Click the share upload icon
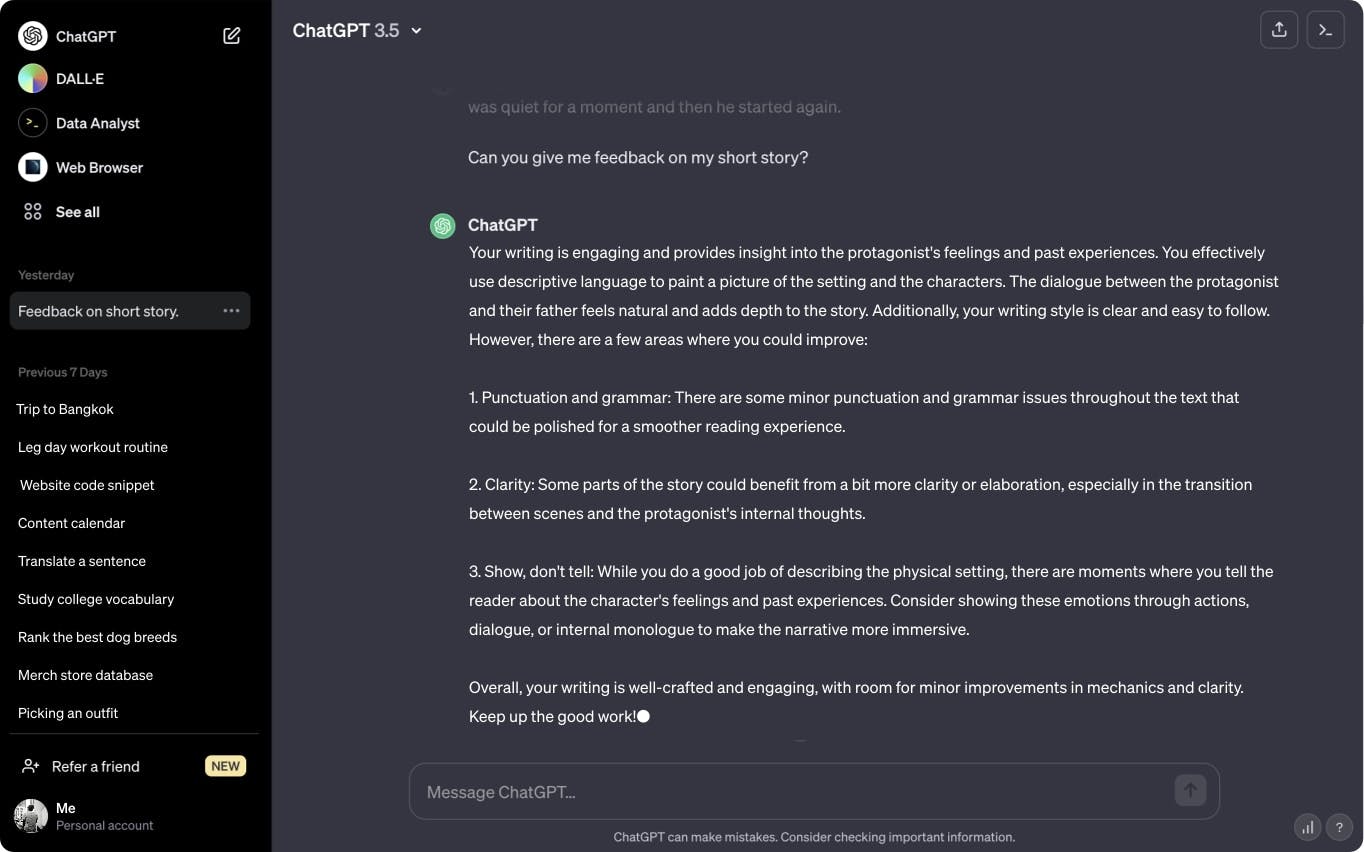Screen dimensions: 1364x852 [x=1279, y=30]
